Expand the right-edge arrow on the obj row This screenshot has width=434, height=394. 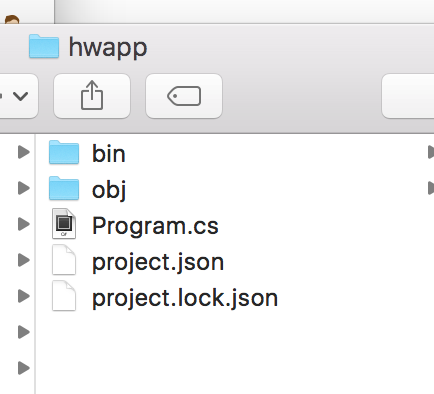coord(431,188)
